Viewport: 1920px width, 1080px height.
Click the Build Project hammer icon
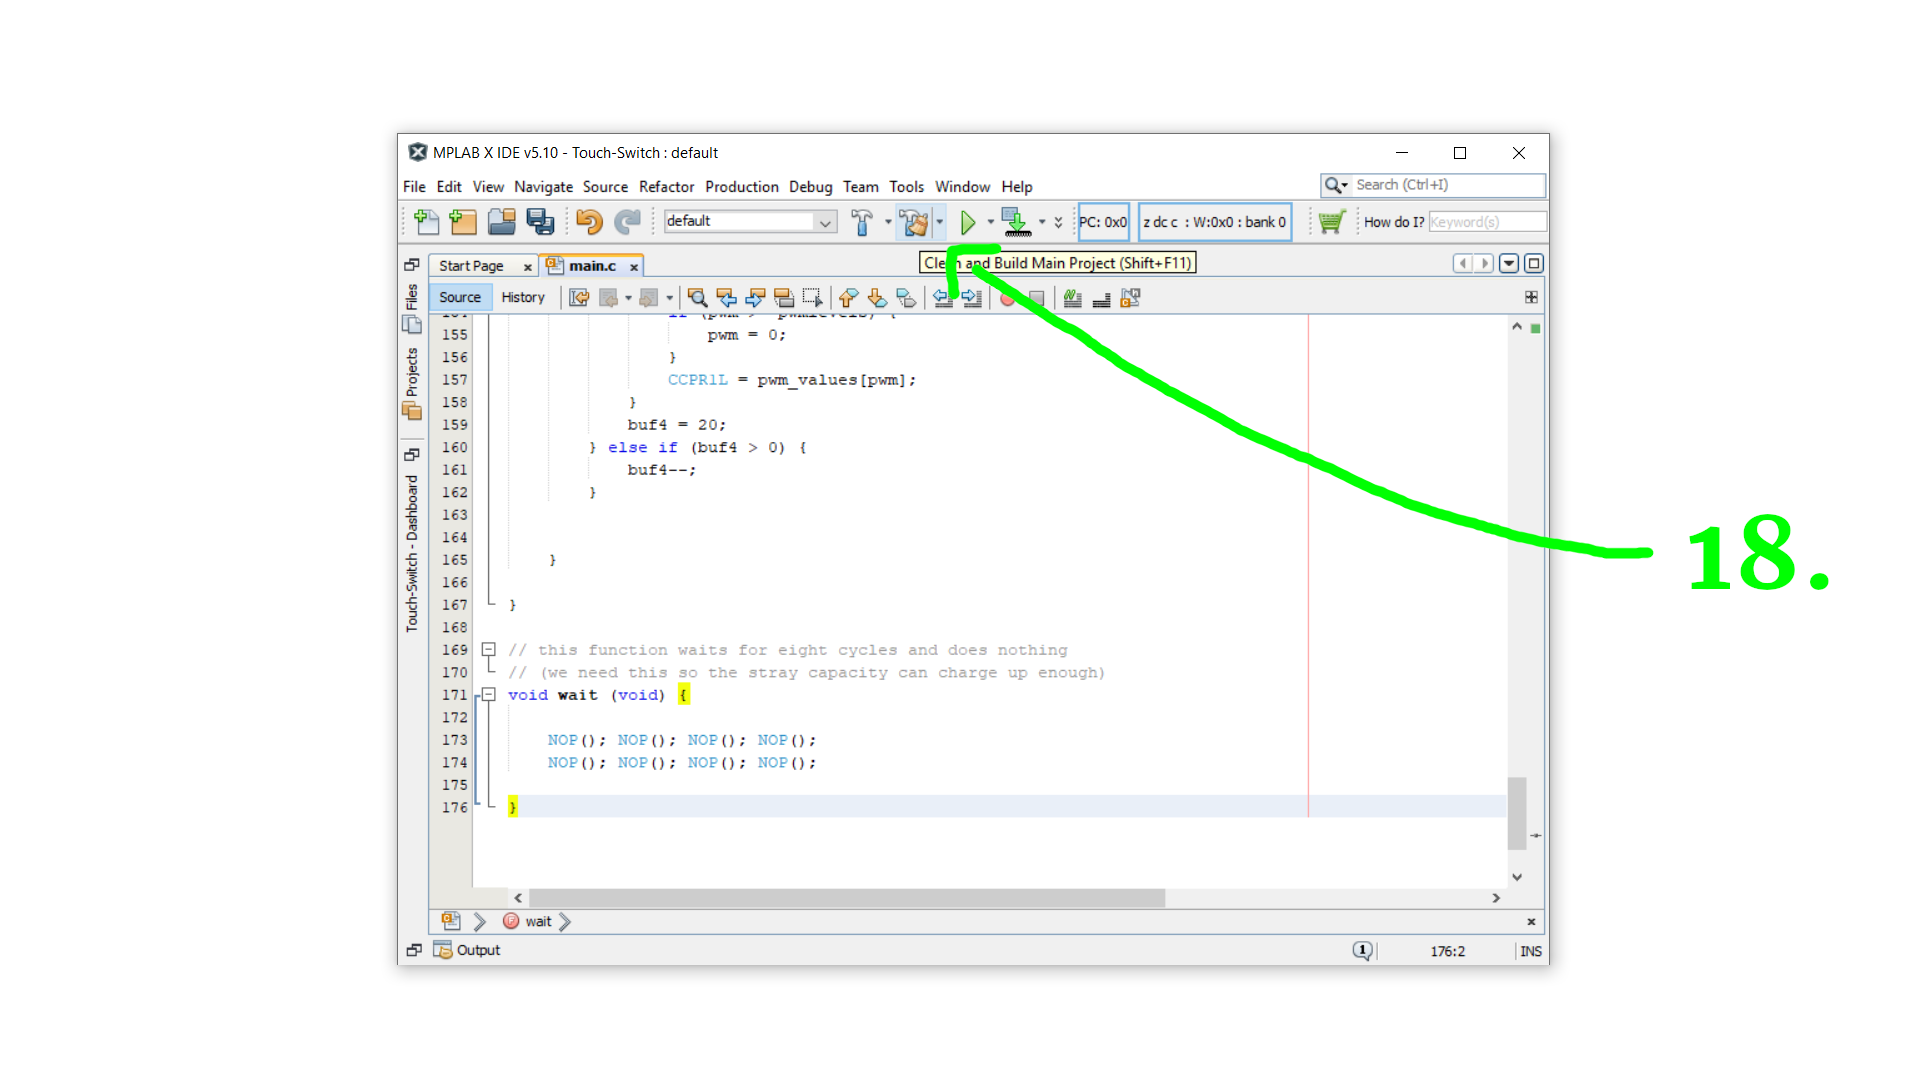point(861,222)
